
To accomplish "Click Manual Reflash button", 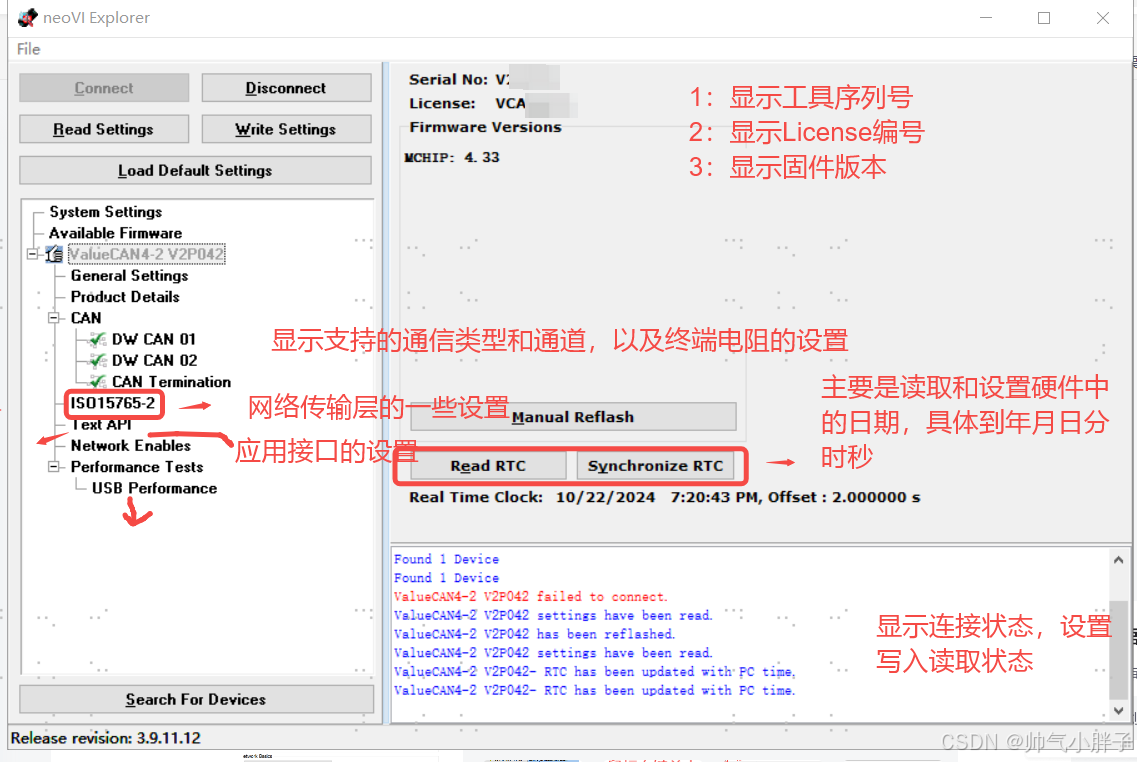I will click(573, 417).
